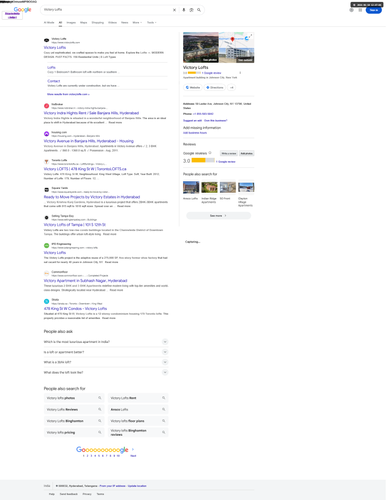Switch to the Shopping tab
Image resolution: width=390 pixels, height=500 pixels.
click(98, 23)
